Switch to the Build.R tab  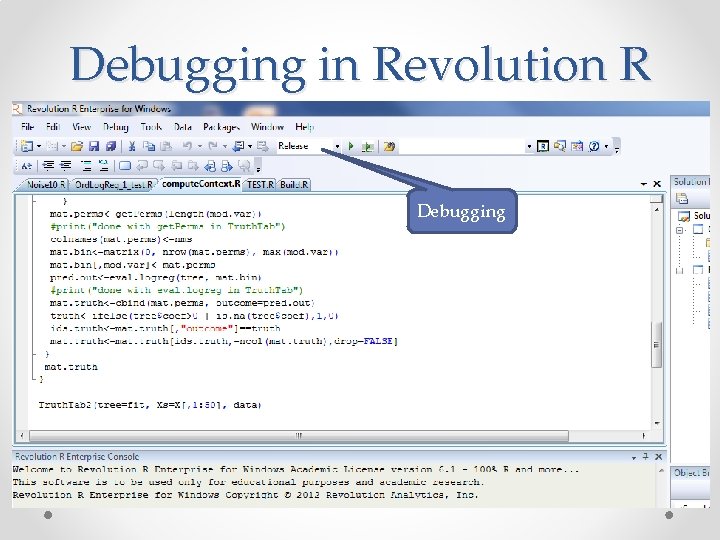click(x=294, y=185)
